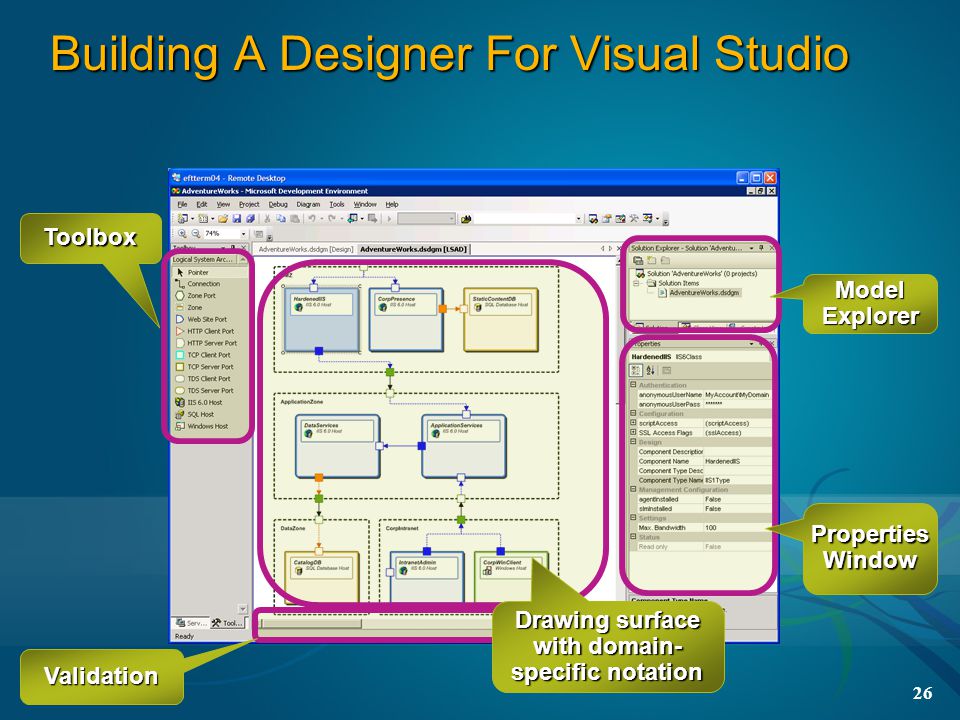The image size is (960, 720).
Task: Open the Window menu
Action: [x=365, y=204]
